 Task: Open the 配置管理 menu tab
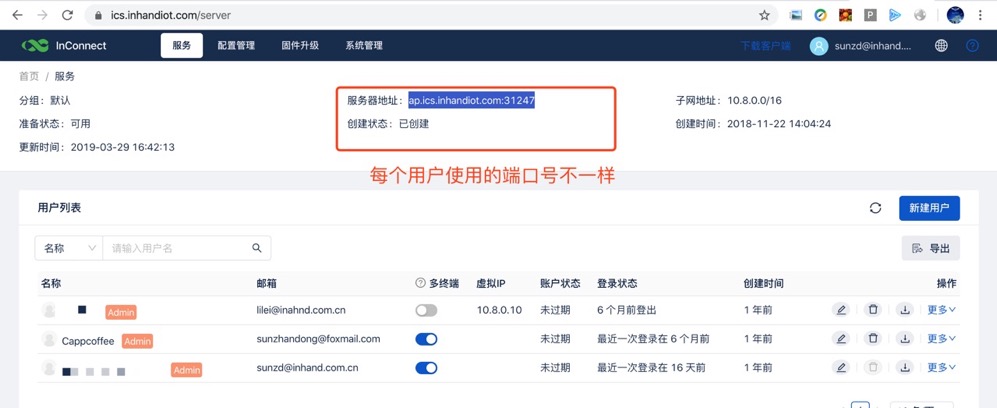pyautogui.click(x=236, y=46)
